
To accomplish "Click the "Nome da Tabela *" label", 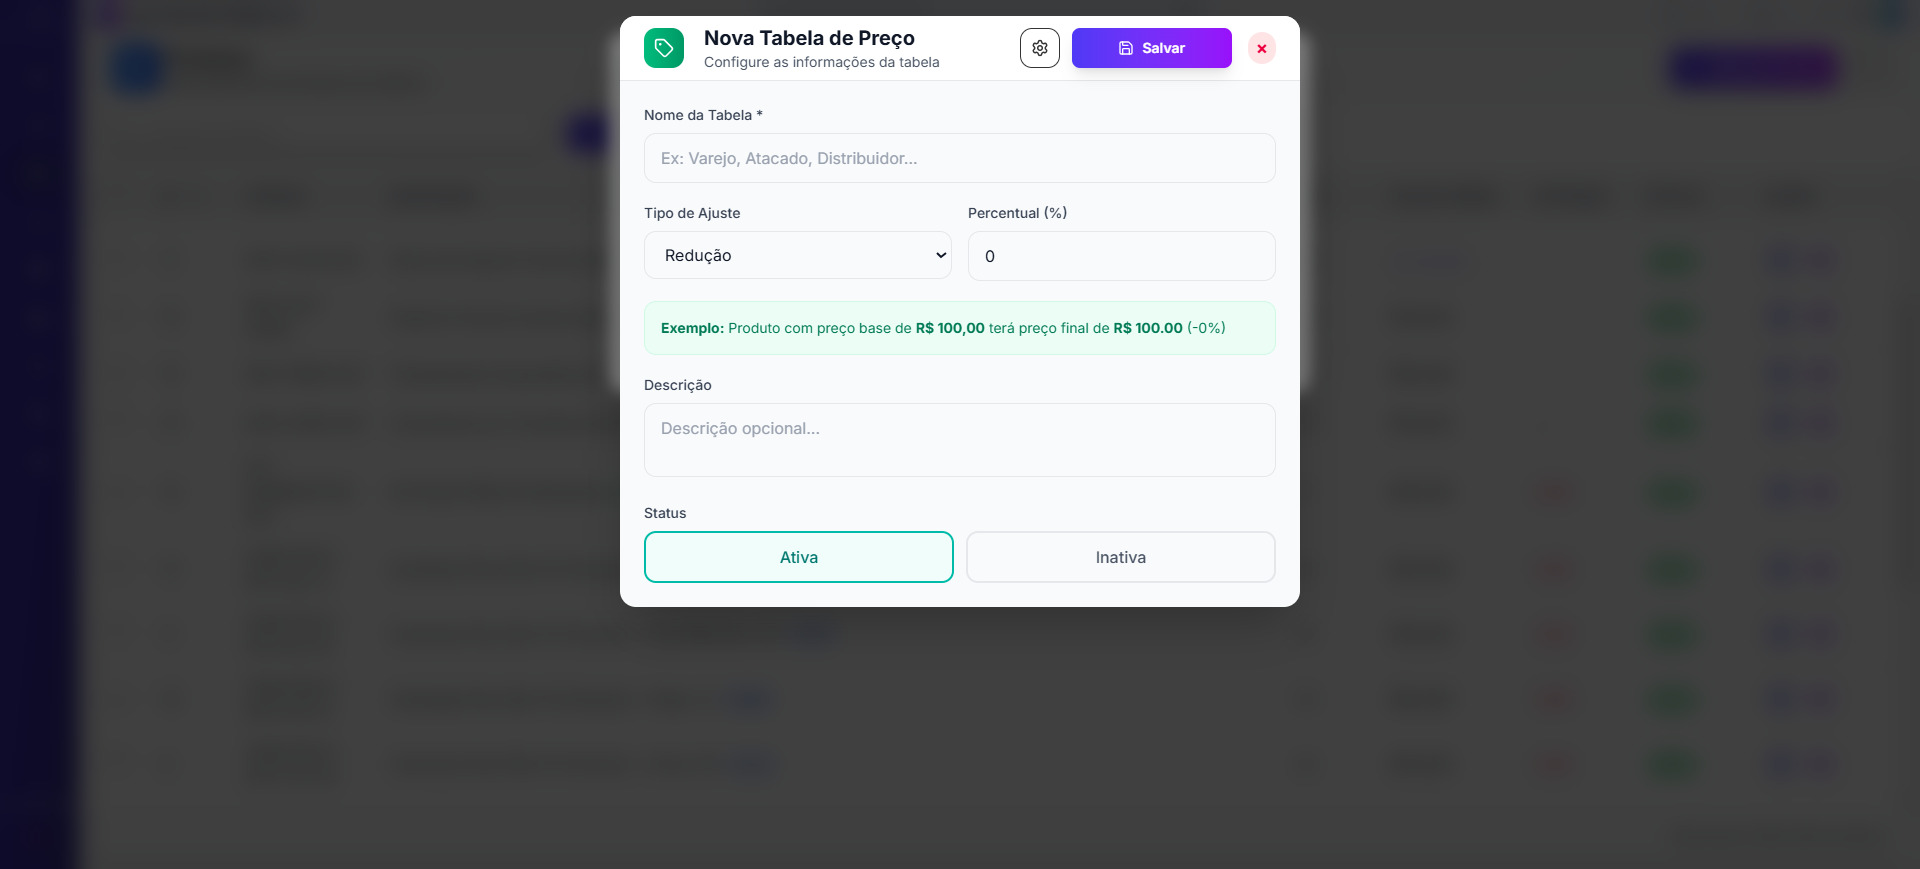I will tap(703, 115).
